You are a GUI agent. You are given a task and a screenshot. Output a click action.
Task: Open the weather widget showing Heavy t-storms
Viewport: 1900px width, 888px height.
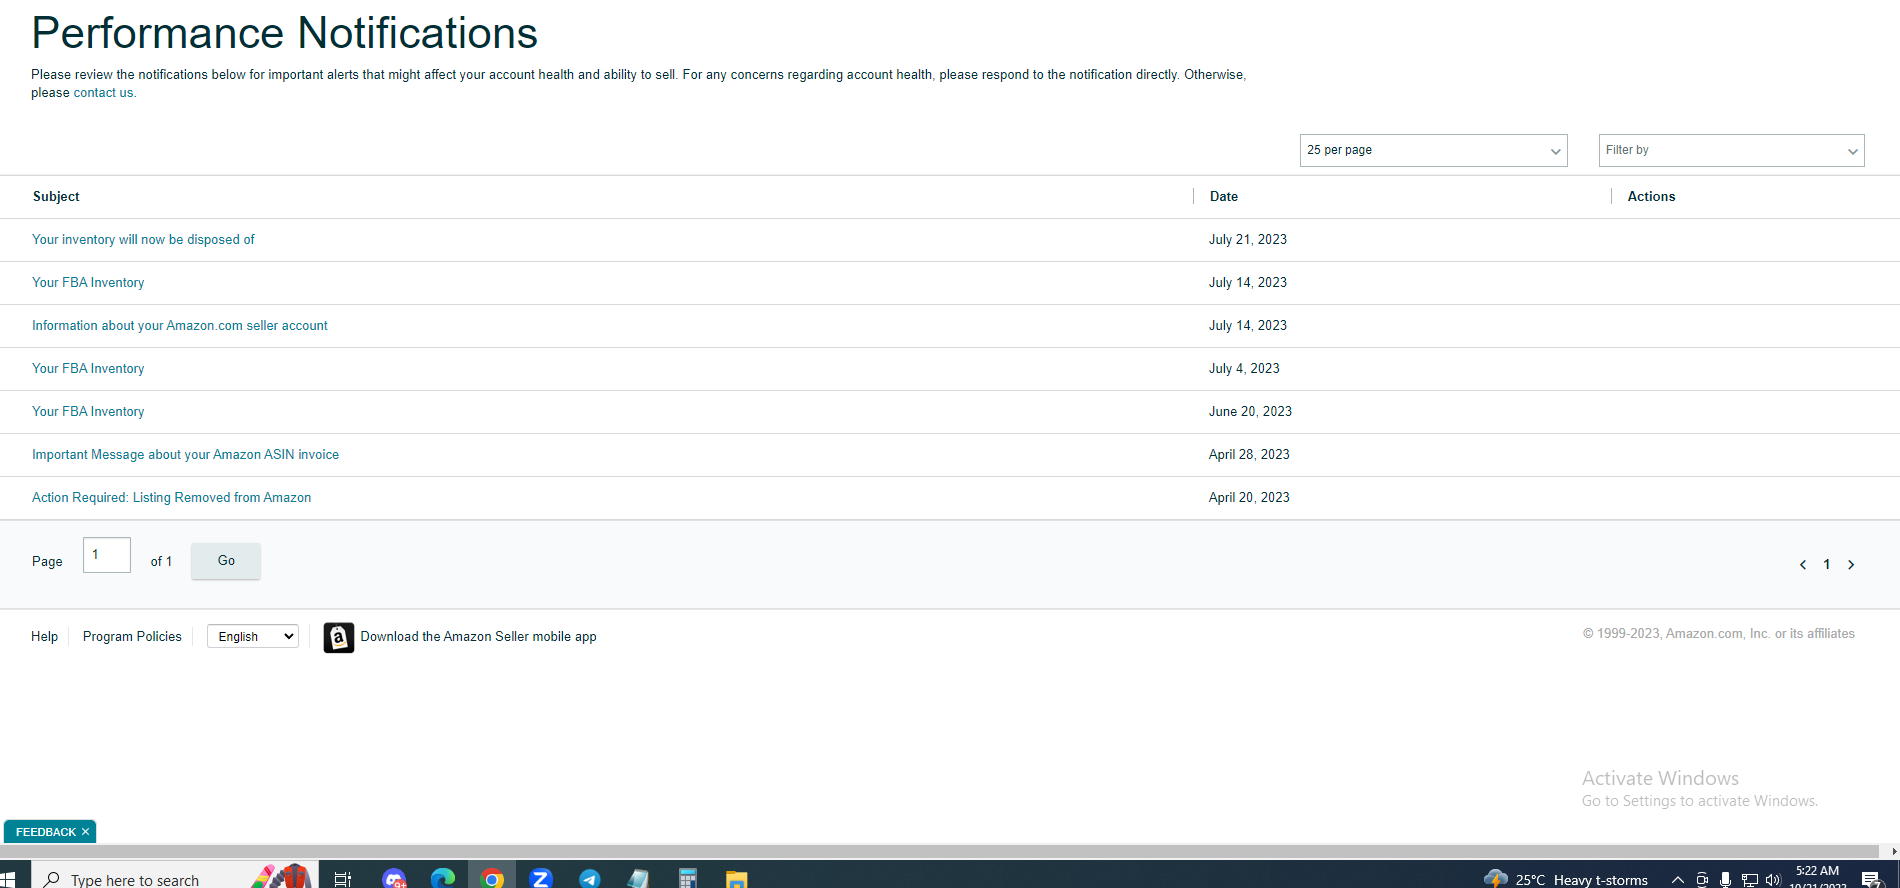click(x=1566, y=879)
